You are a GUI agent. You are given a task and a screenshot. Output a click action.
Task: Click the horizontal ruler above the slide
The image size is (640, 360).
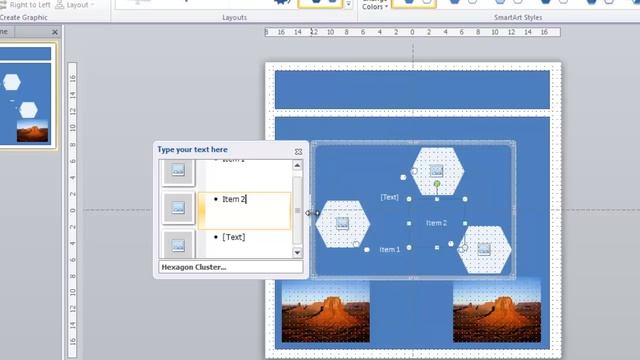[x=412, y=32]
